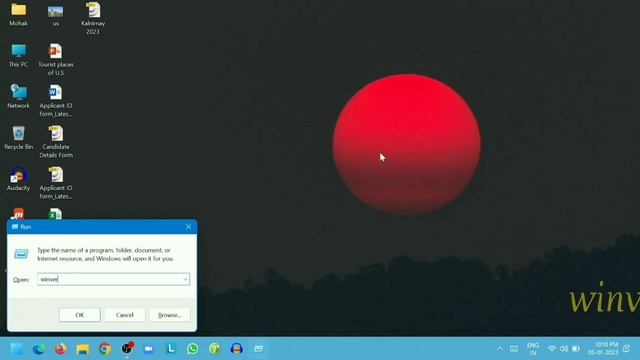This screenshot has width=640, height=360.
Task: Open the blue headphones taskbar app
Action: pos(237,349)
